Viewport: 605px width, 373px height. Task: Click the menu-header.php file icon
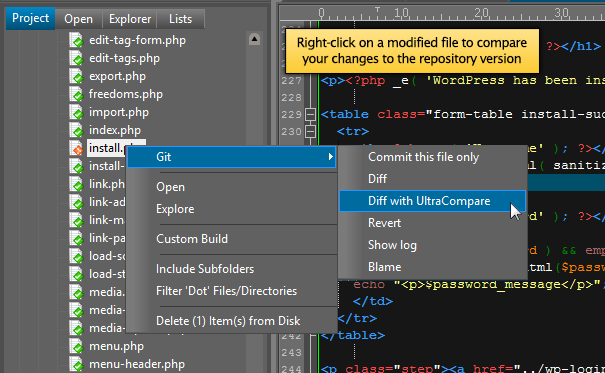pos(76,364)
